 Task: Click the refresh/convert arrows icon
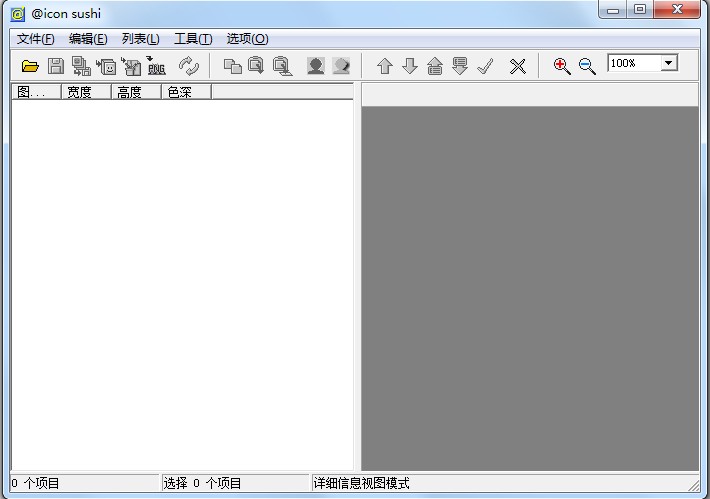(x=189, y=66)
